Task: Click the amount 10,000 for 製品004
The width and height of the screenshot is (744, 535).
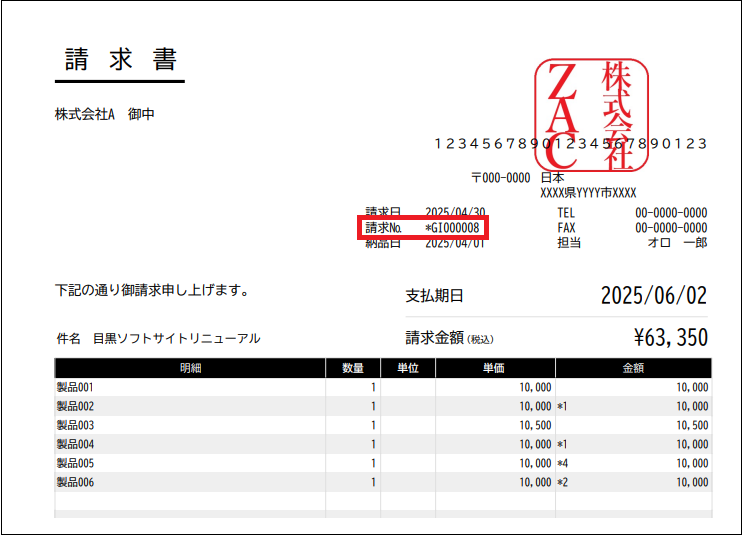Action: [x=692, y=444]
